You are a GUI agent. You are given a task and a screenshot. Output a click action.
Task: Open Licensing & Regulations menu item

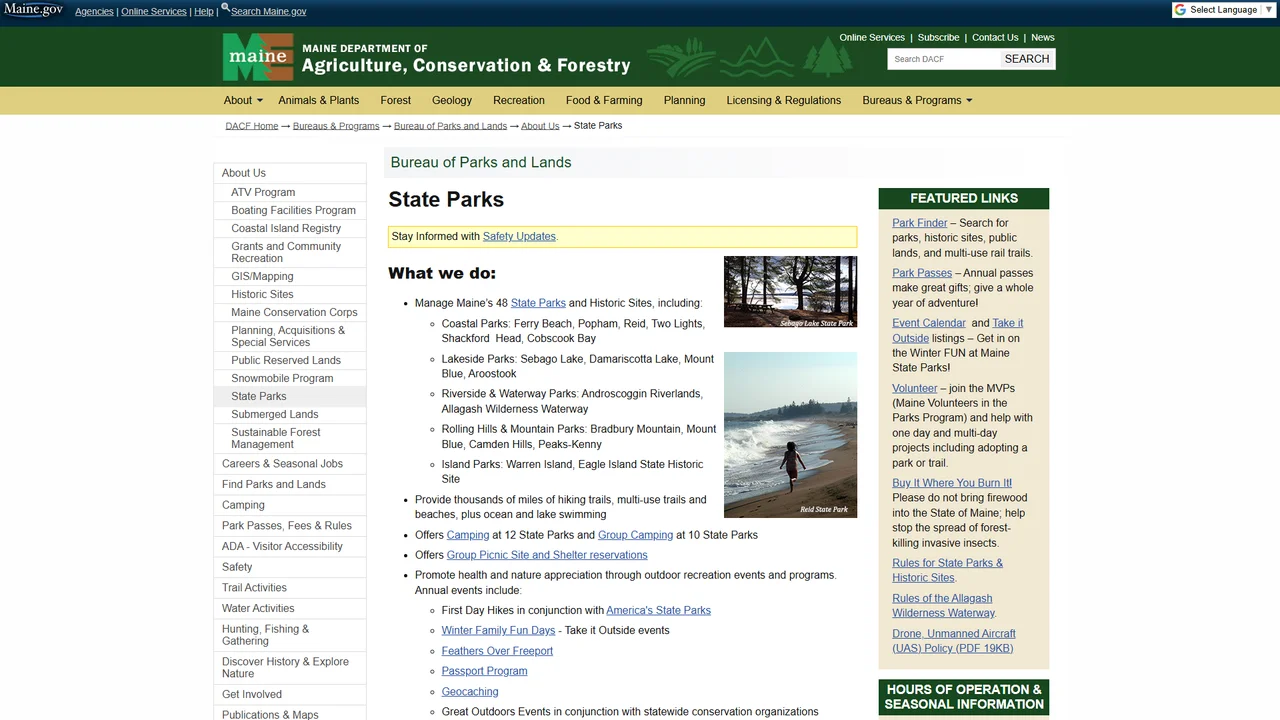coord(784,100)
